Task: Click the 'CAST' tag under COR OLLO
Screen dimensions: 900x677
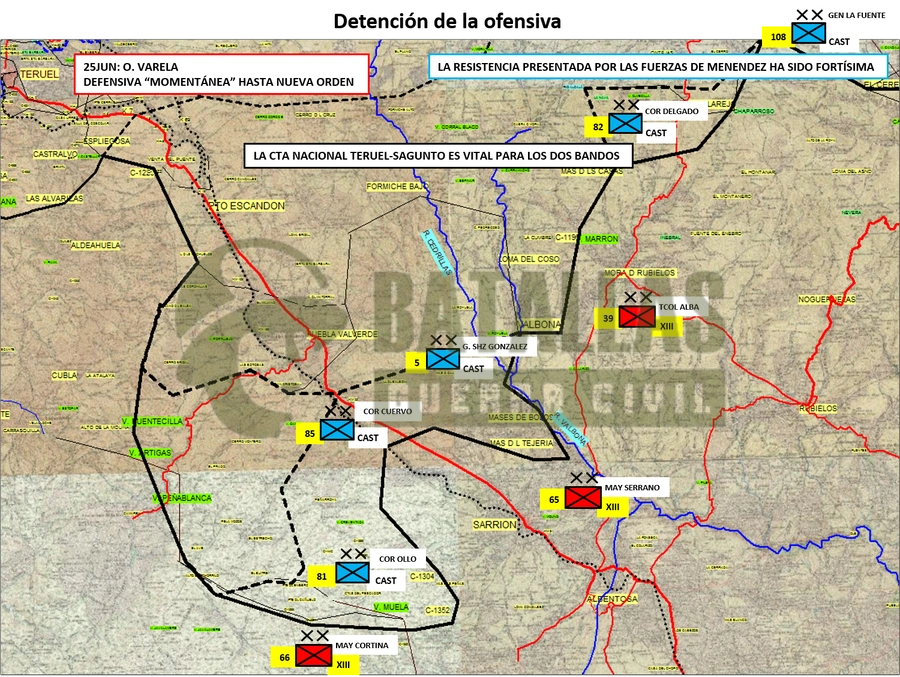Action: pos(386,581)
